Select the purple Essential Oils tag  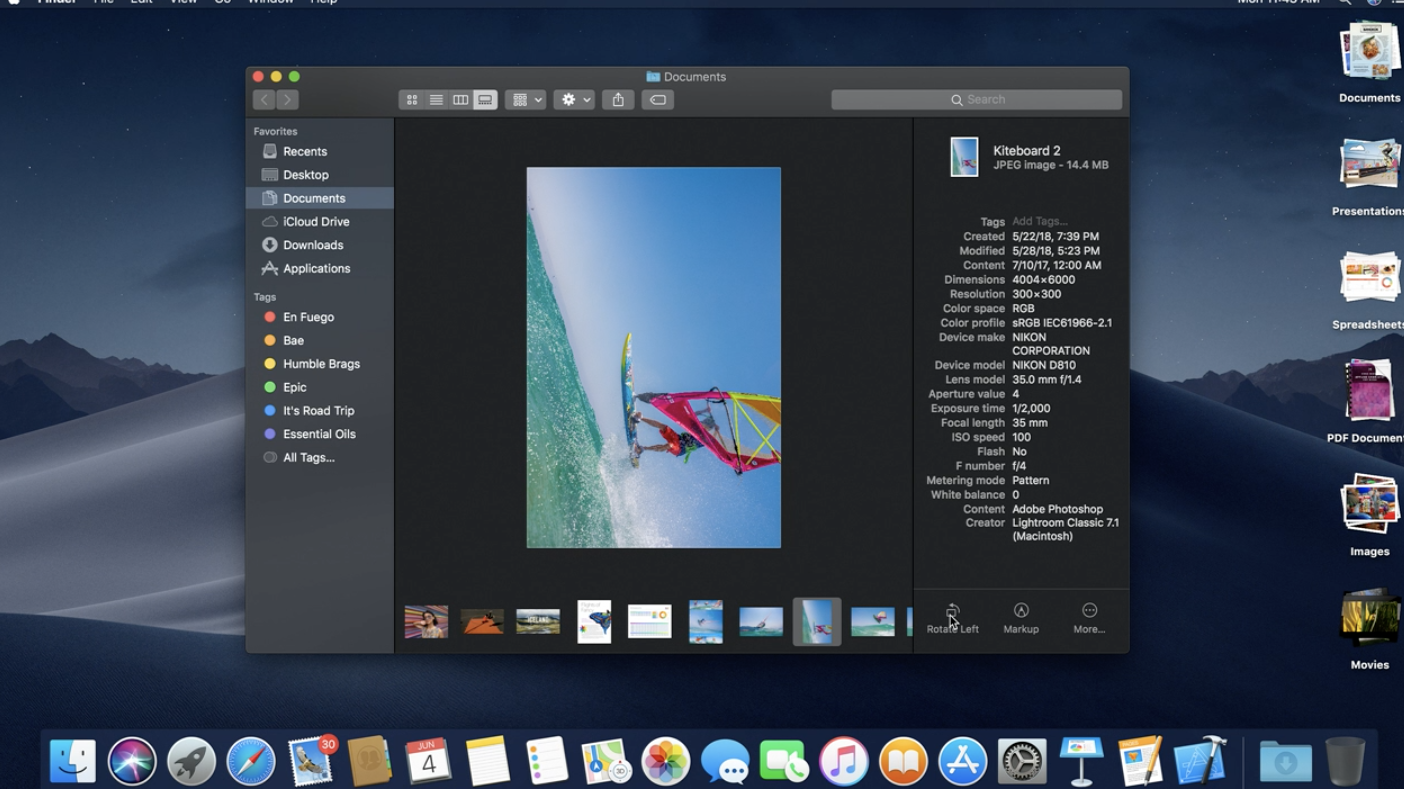[x=319, y=434]
